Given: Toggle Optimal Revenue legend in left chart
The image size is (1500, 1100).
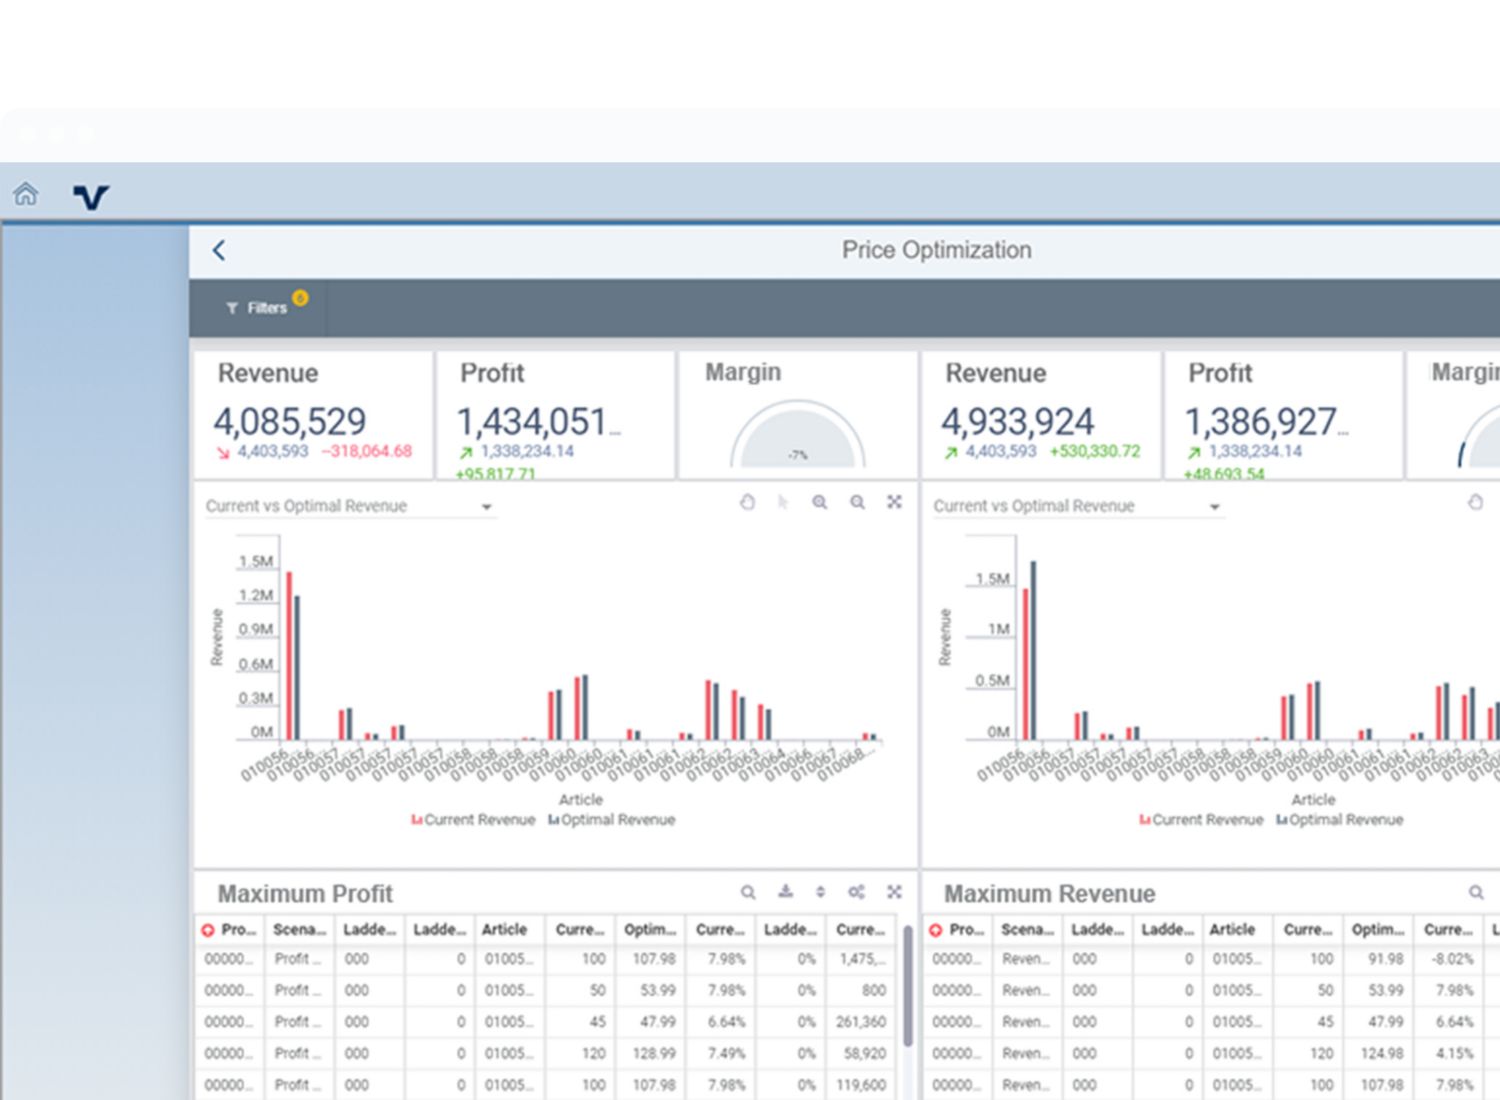Looking at the screenshot, I should tap(611, 820).
